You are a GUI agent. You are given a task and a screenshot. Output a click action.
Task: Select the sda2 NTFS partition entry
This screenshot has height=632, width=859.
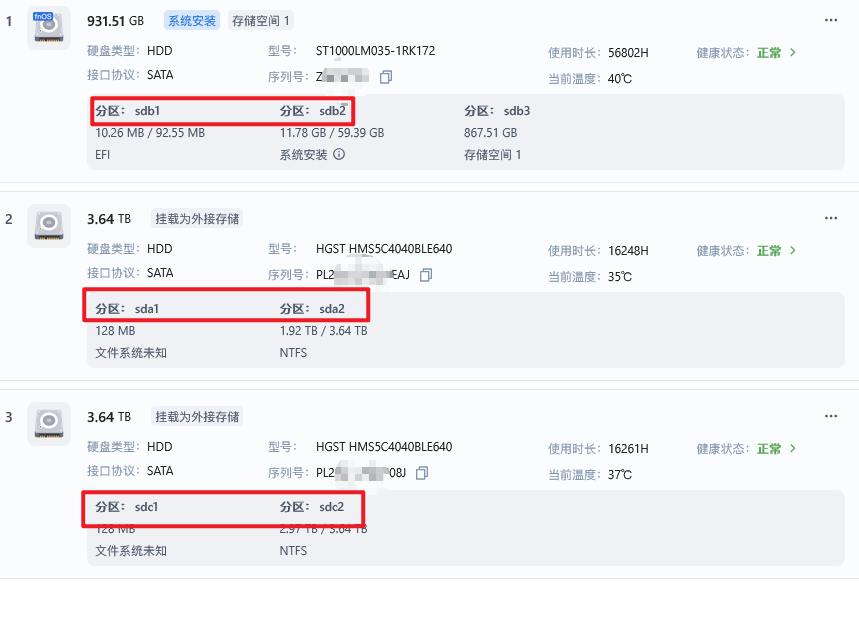click(324, 331)
